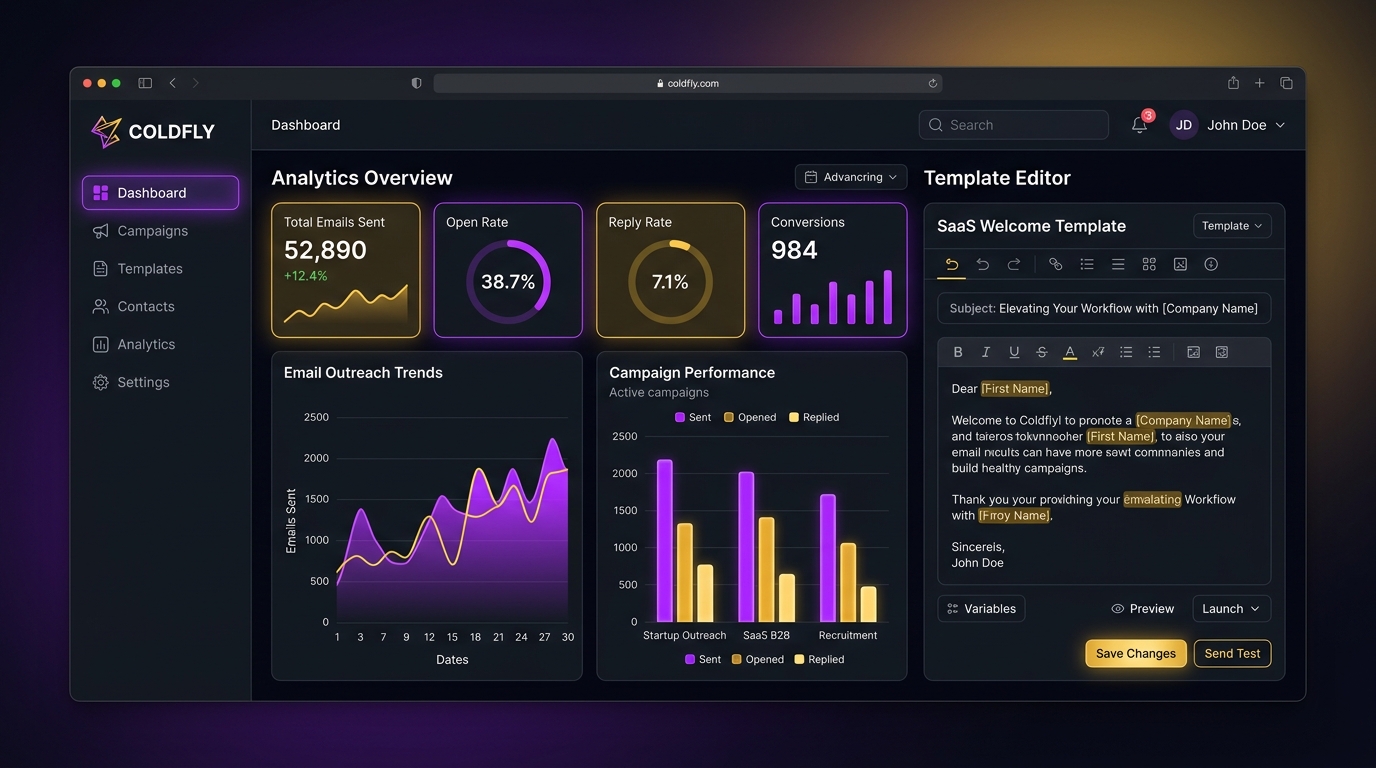Pick the text color A swatch

point(1070,352)
